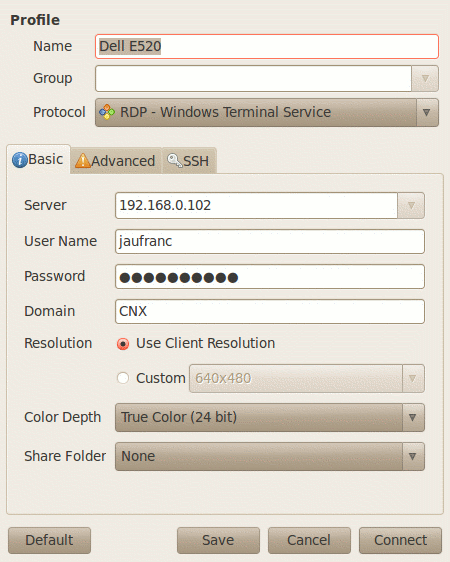Viewport: 450px width, 562px height.
Task: Click the Default button
Action: [x=49, y=540]
